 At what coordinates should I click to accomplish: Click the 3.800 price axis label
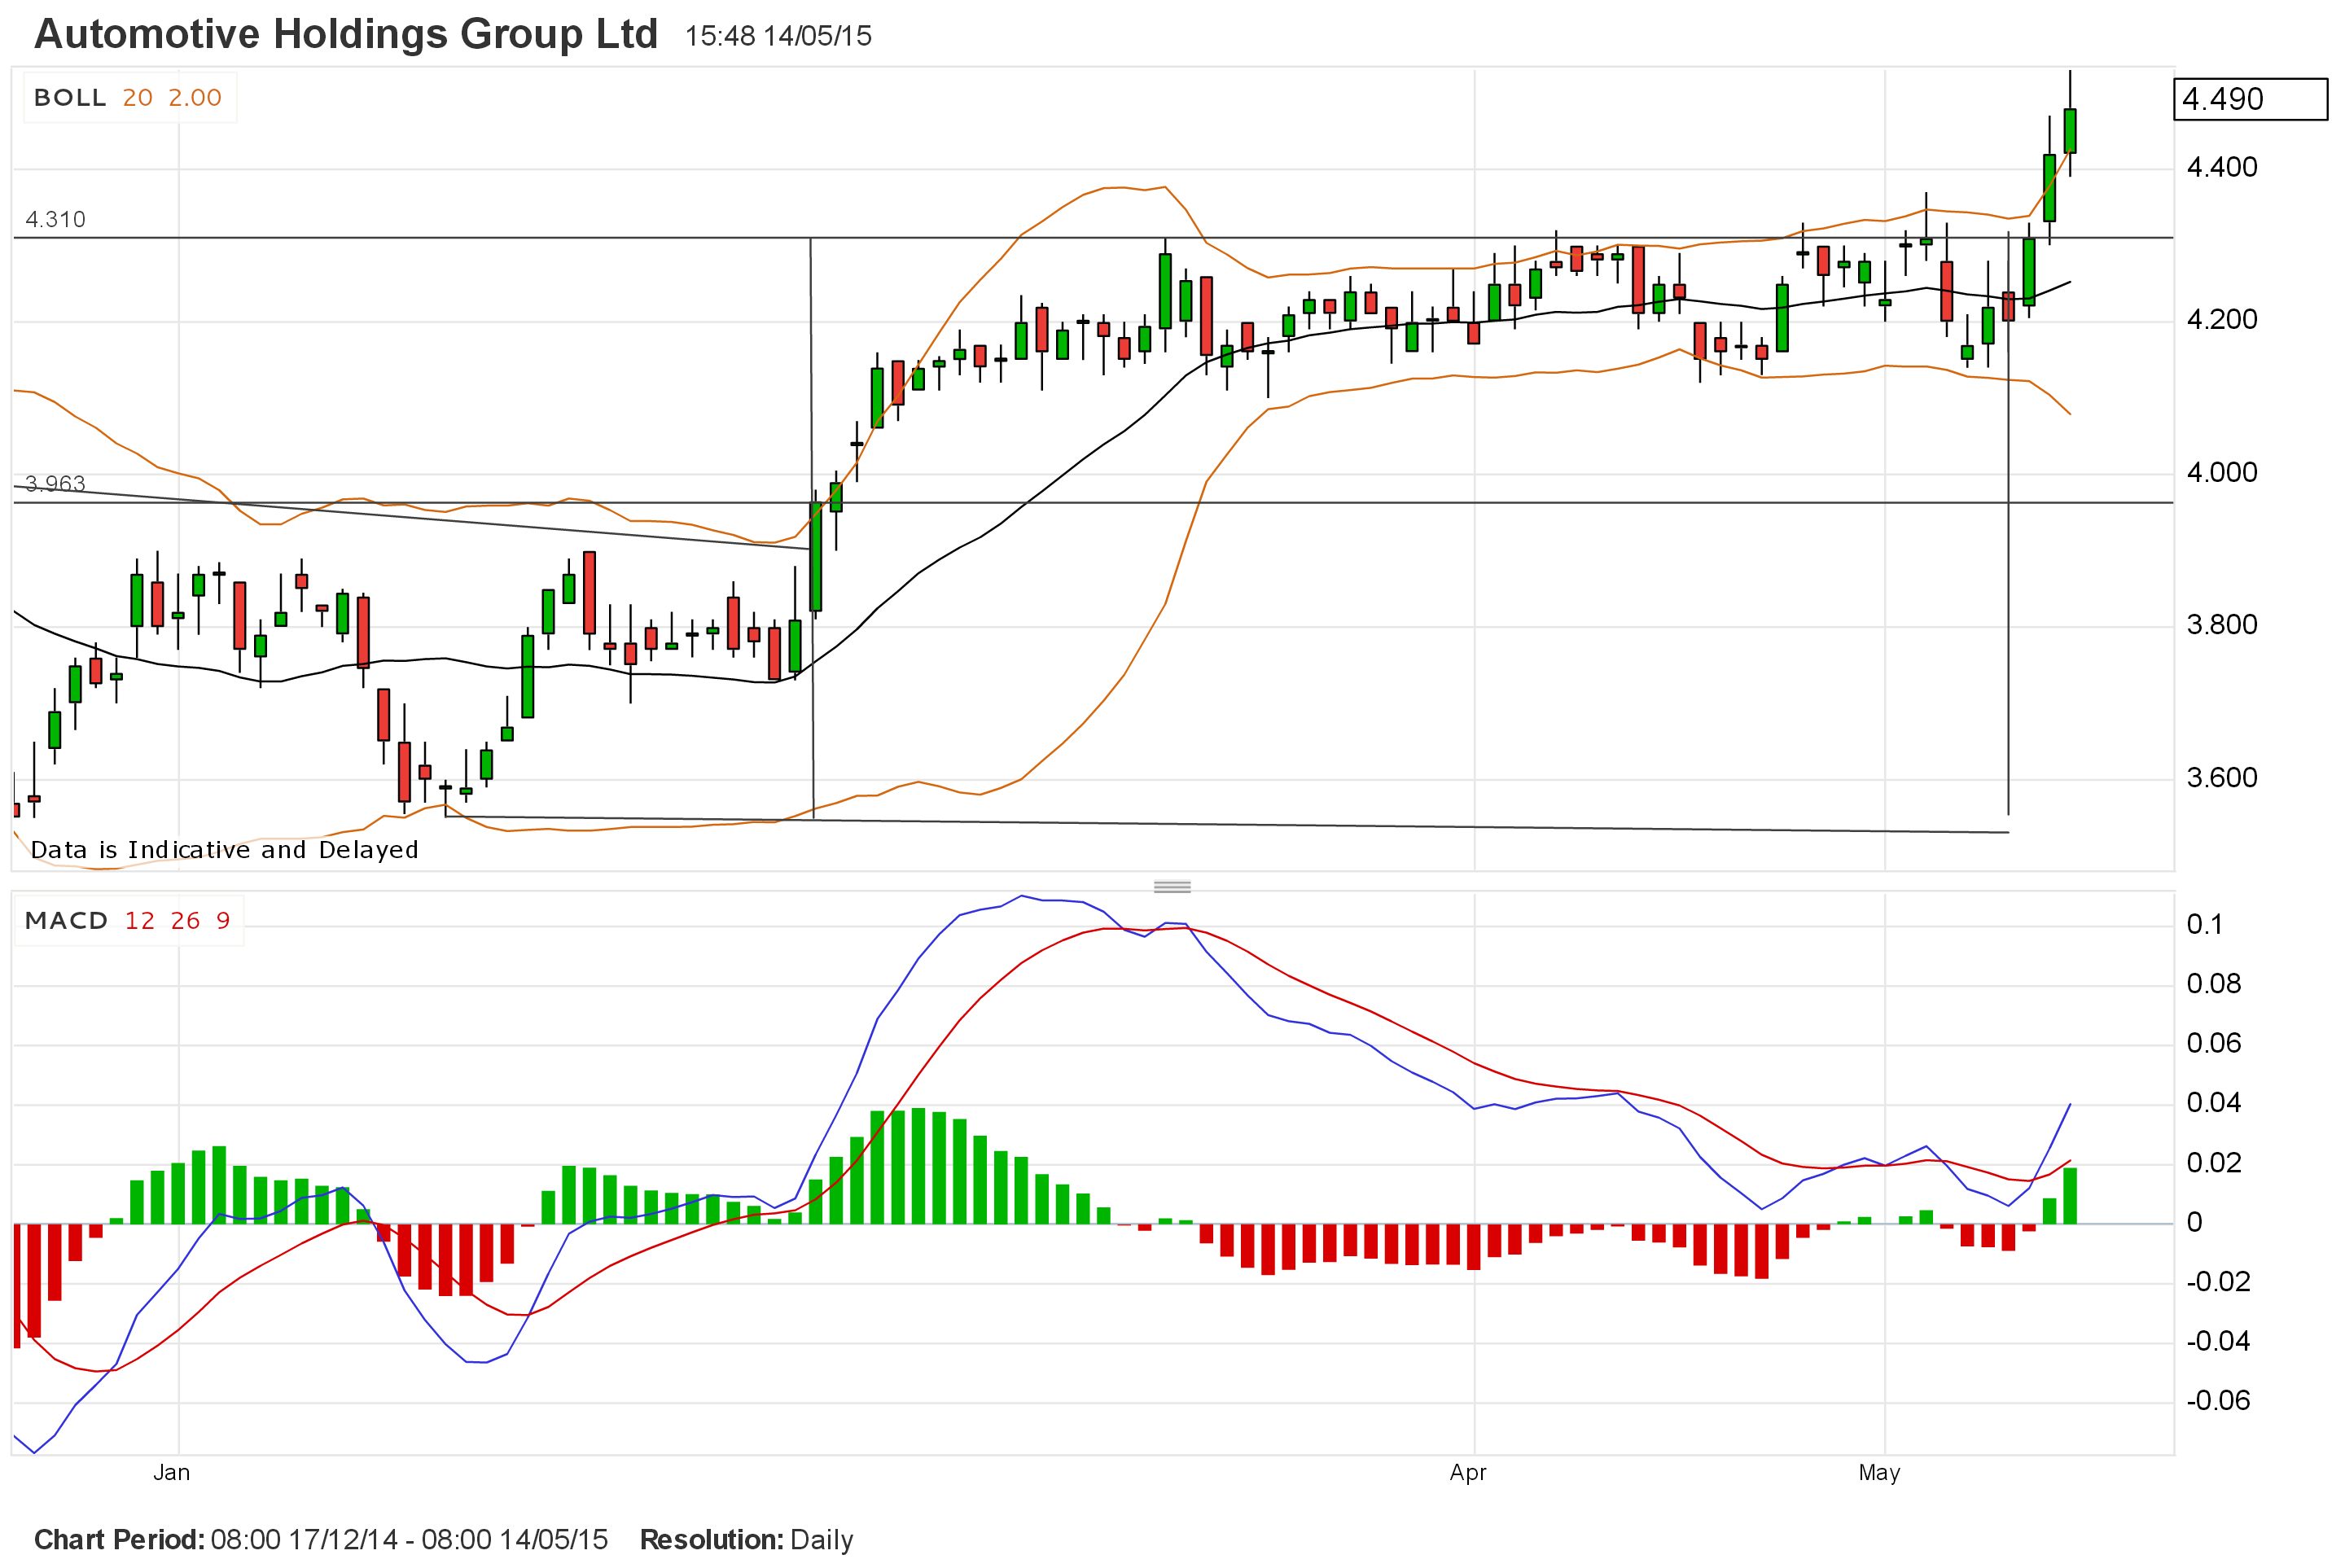click(x=2222, y=625)
